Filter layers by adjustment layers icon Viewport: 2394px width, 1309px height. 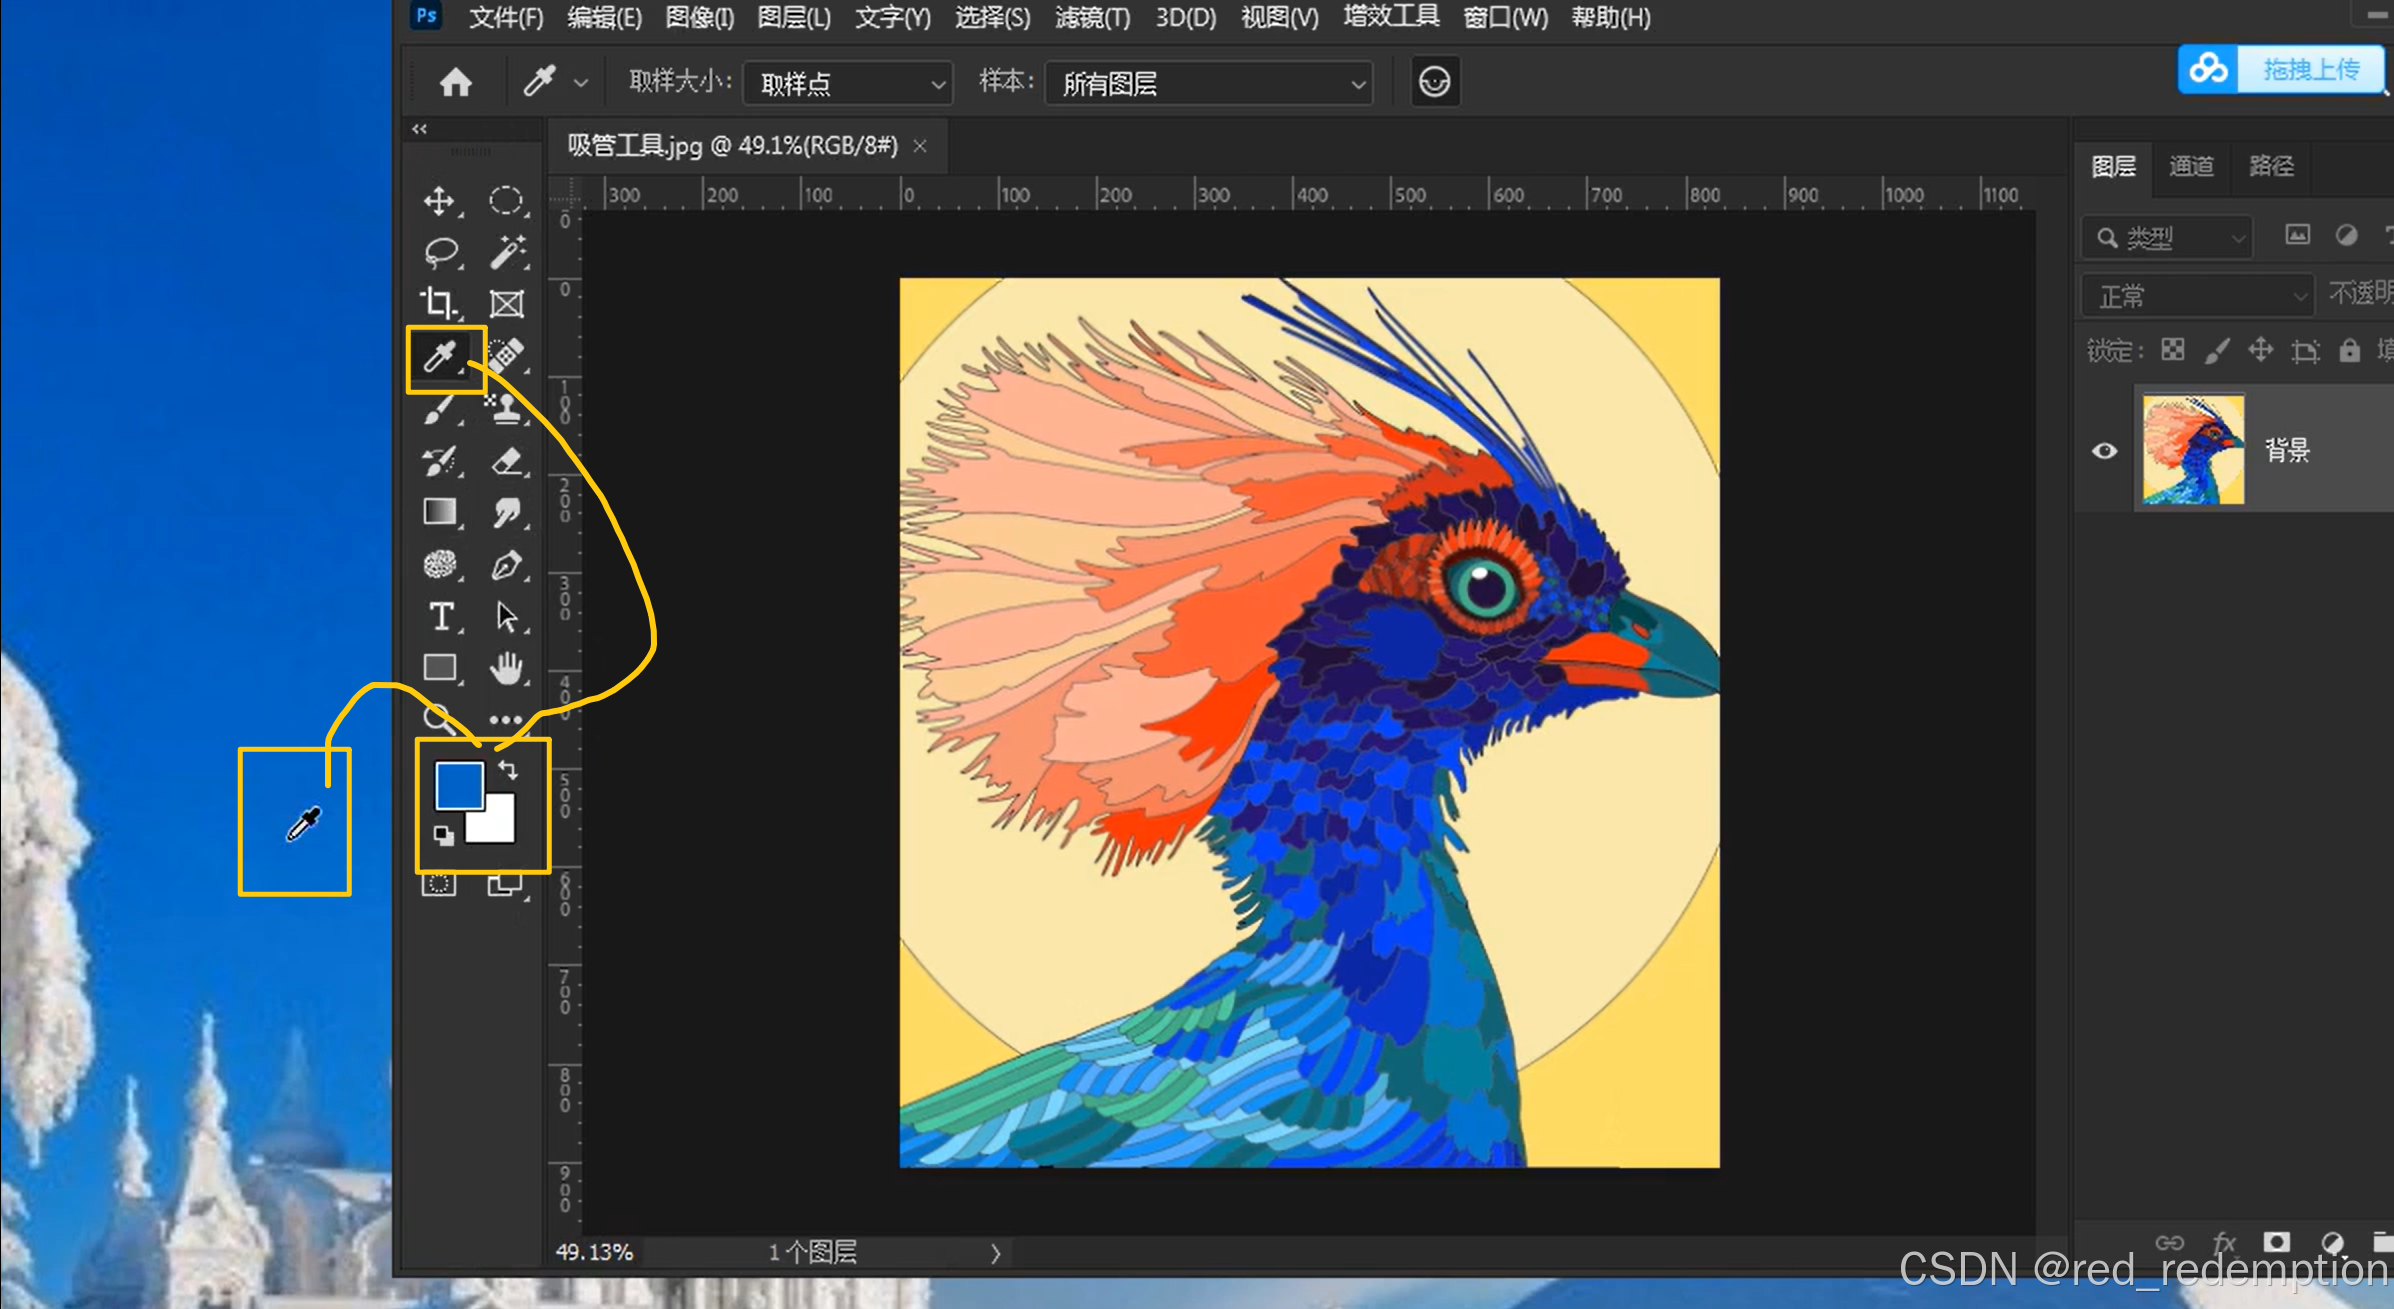pos(2346,235)
